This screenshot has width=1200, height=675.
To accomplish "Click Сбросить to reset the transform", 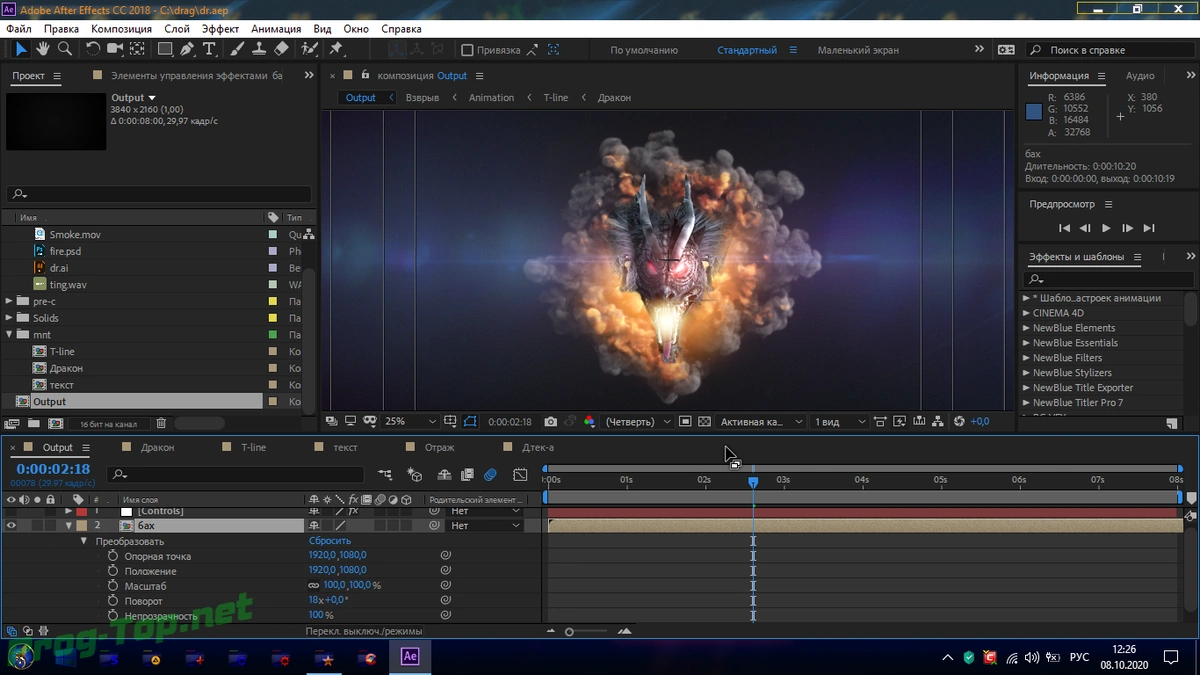I will [x=329, y=541].
